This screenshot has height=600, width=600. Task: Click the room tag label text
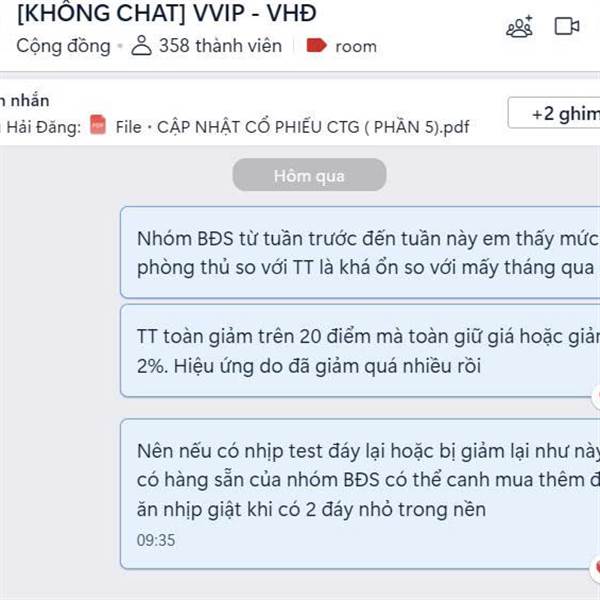356,46
